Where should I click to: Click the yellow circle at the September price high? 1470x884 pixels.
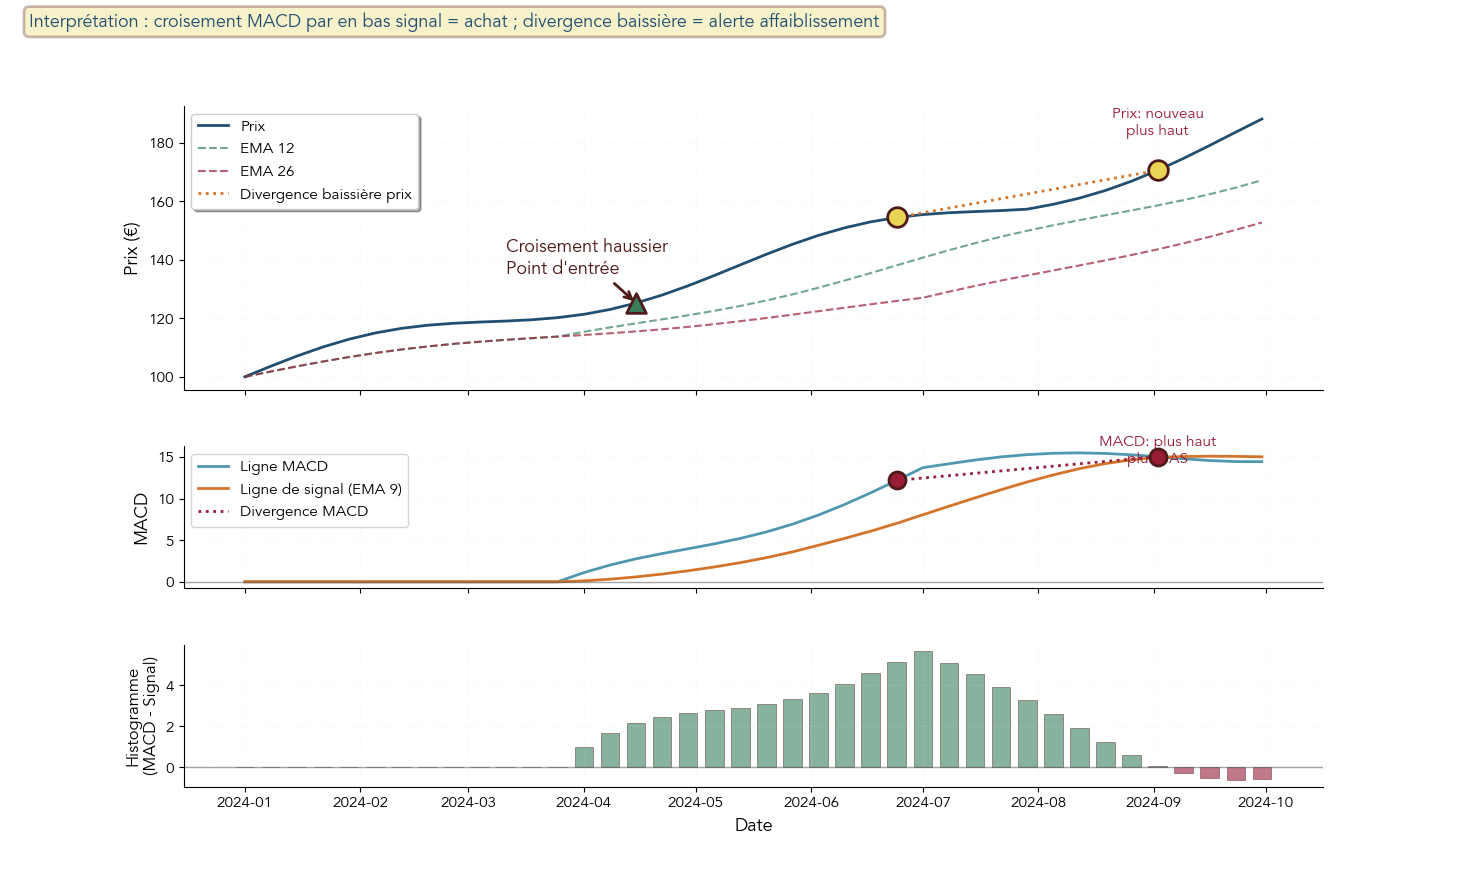1158,171
